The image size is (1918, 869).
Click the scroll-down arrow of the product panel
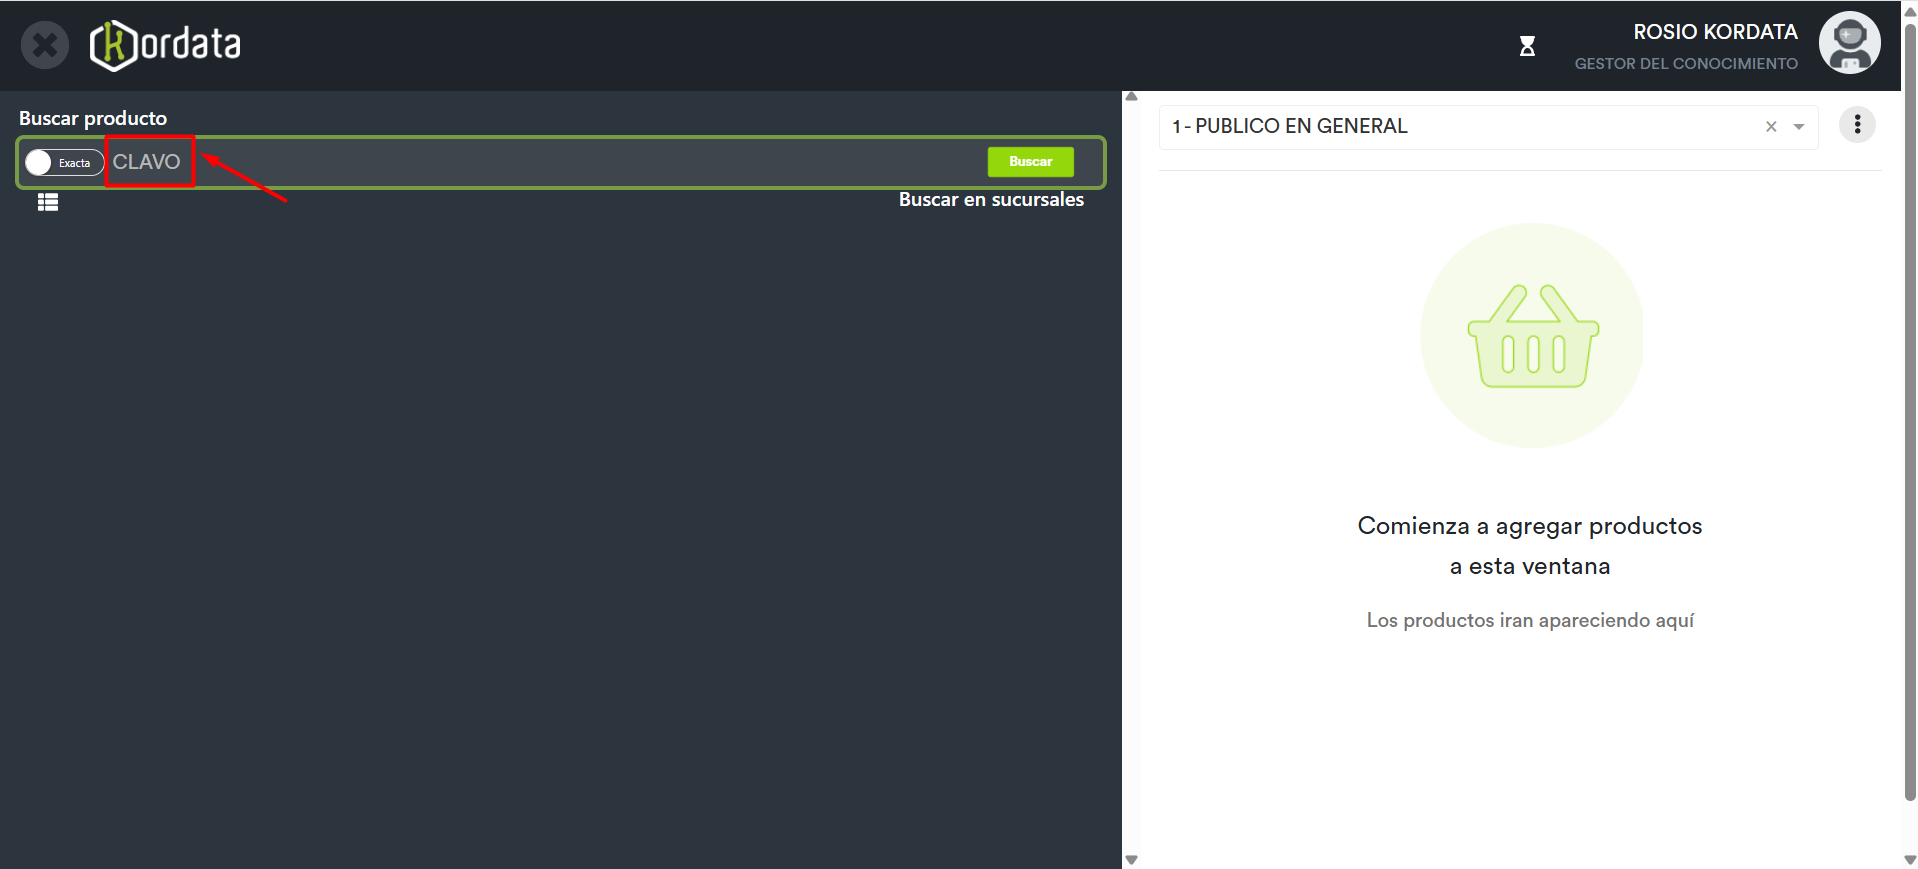[x=1132, y=860]
